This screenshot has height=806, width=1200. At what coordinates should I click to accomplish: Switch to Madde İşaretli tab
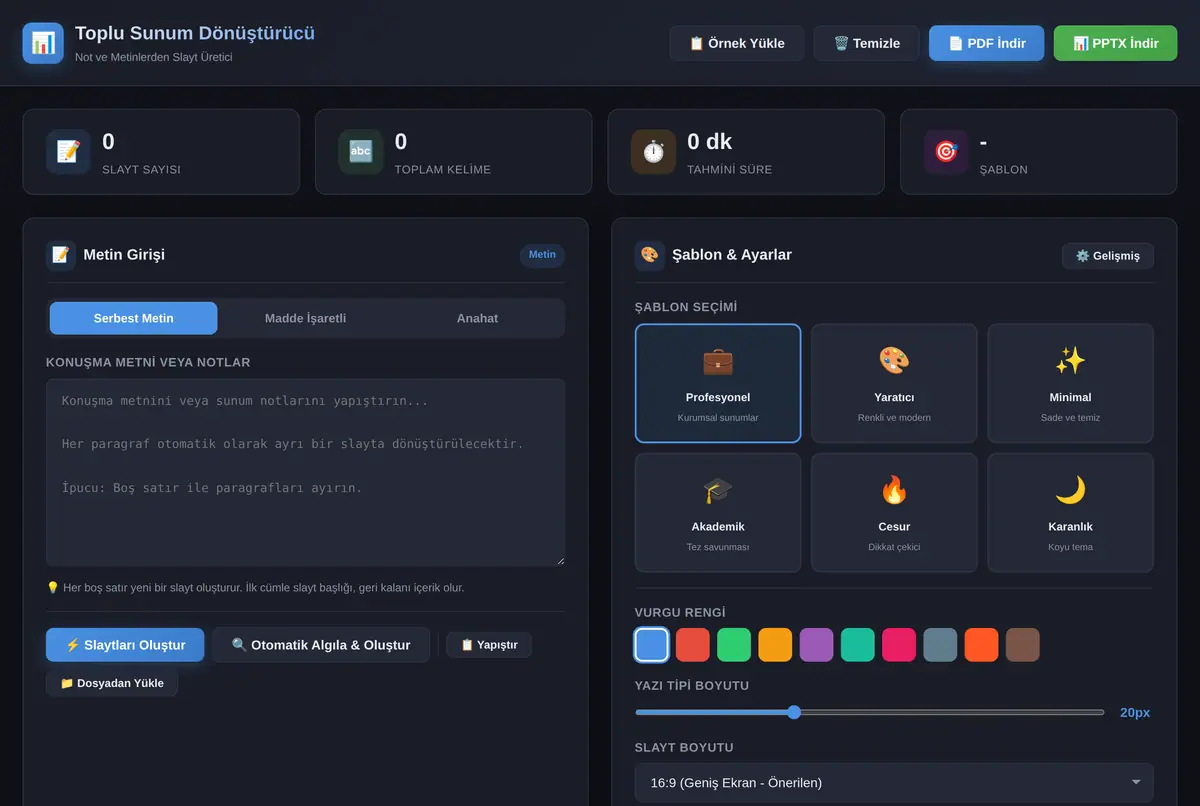(x=305, y=318)
